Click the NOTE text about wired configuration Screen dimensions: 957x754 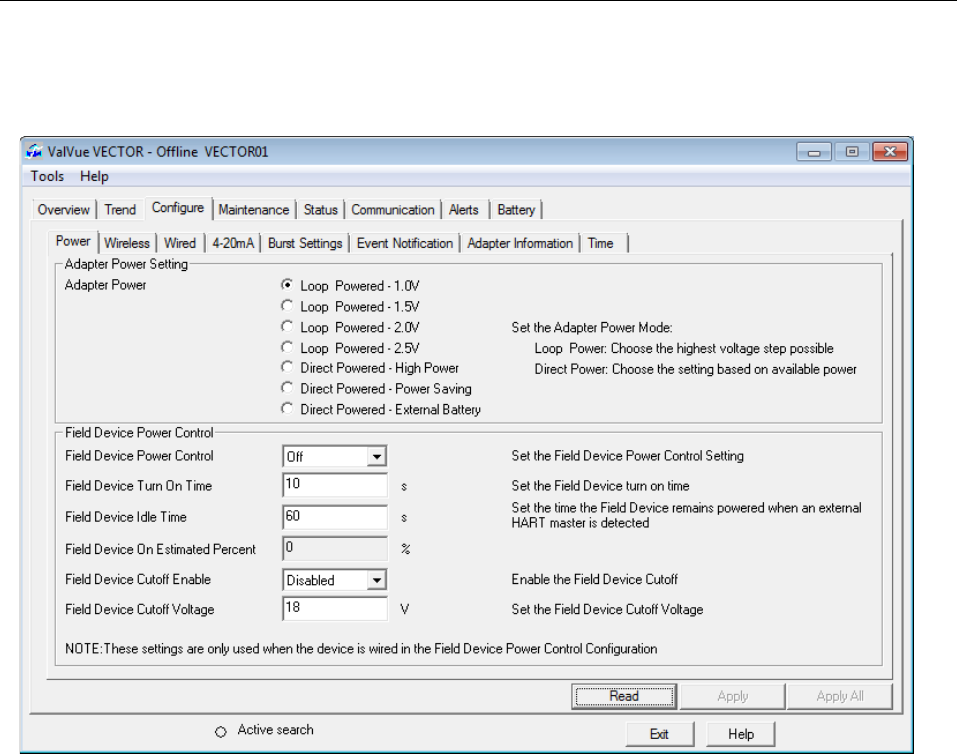pos(361,649)
